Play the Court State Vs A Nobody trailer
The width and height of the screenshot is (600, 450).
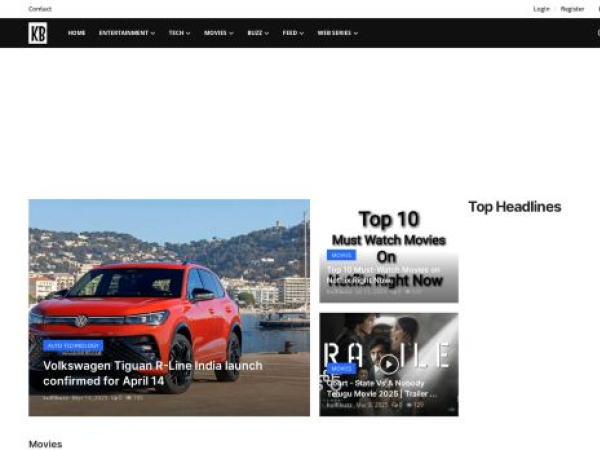pyautogui.click(x=389, y=364)
